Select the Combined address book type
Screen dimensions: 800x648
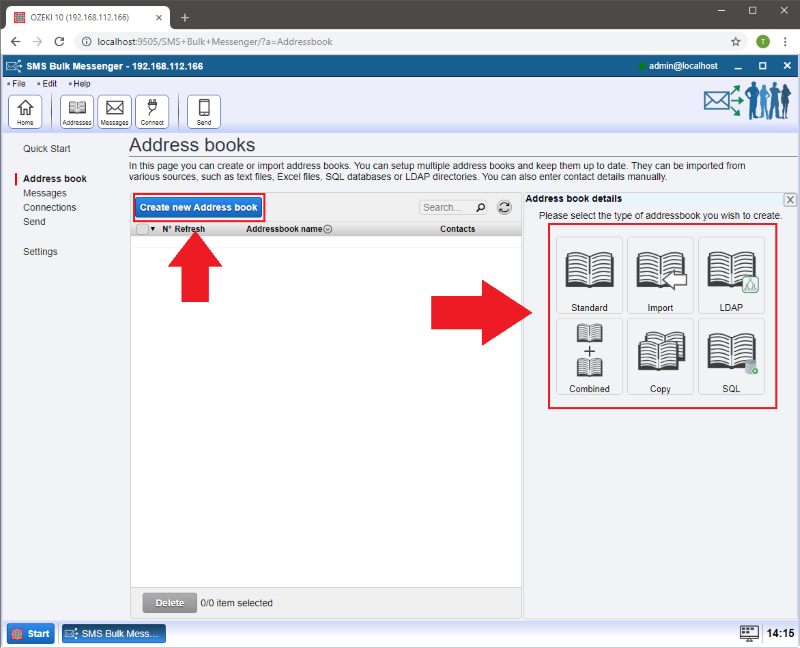(x=589, y=356)
